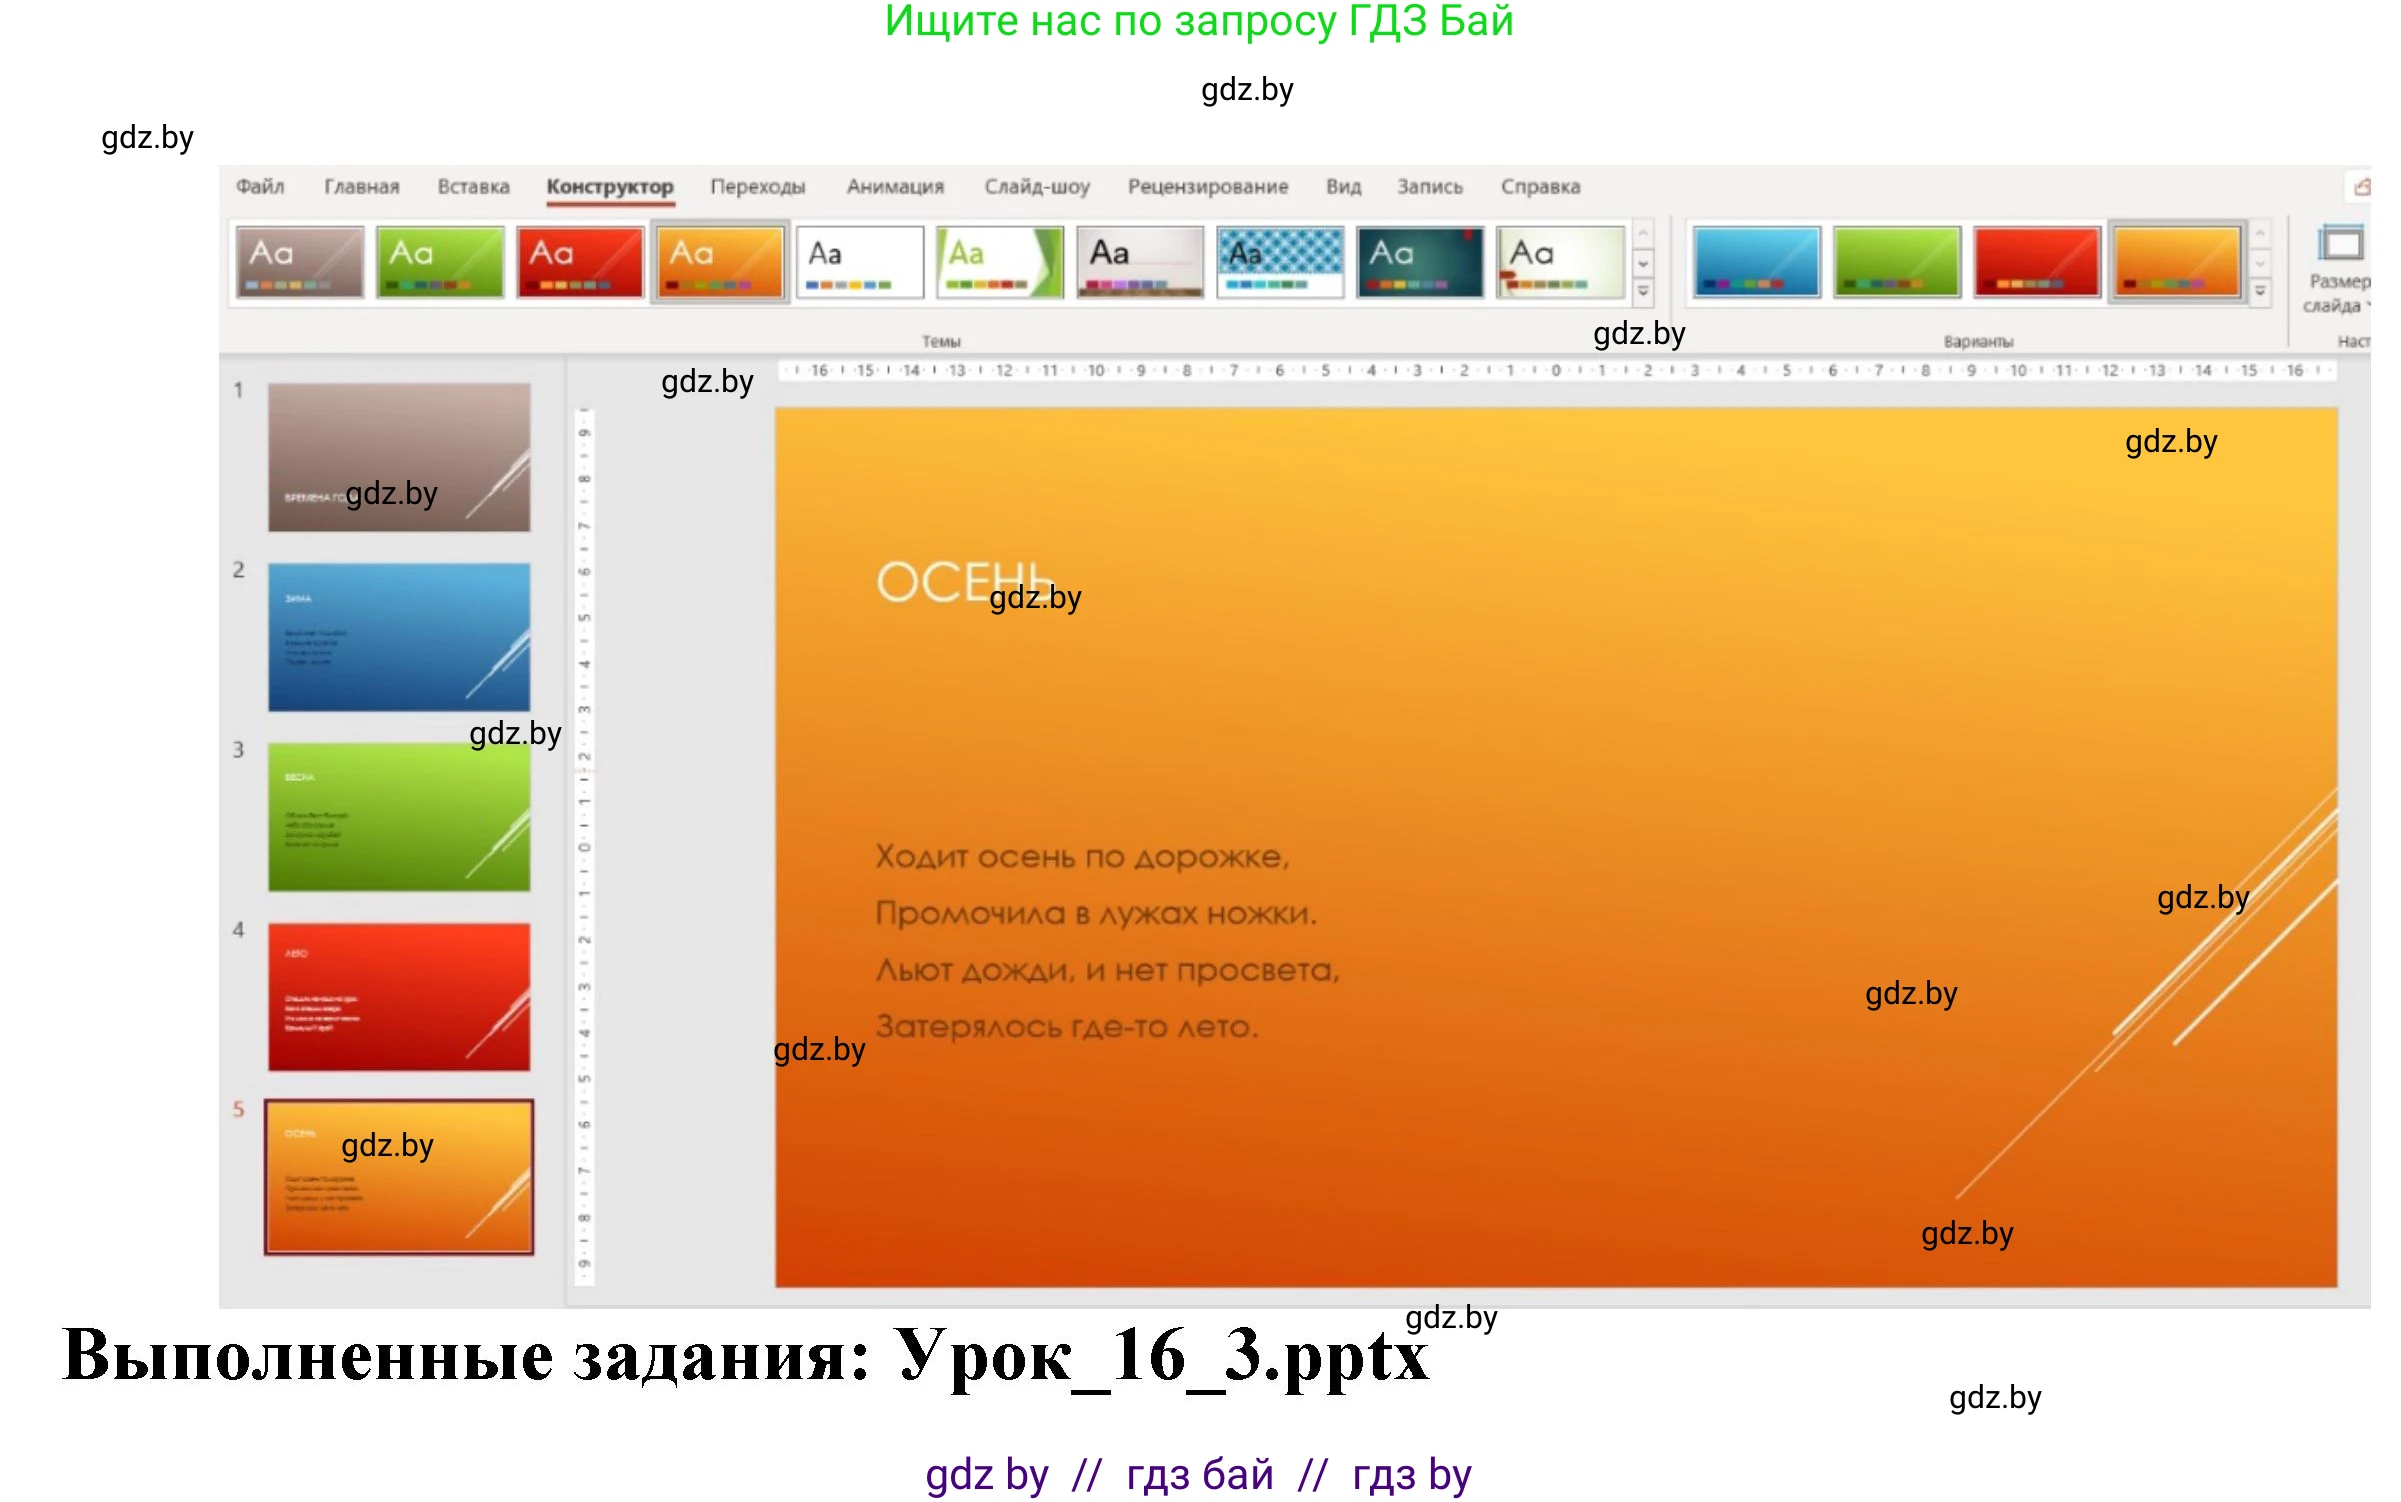Choose the blue color variant
The height and width of the screenshot is (1502, 2401).
tap(1756, 262)
